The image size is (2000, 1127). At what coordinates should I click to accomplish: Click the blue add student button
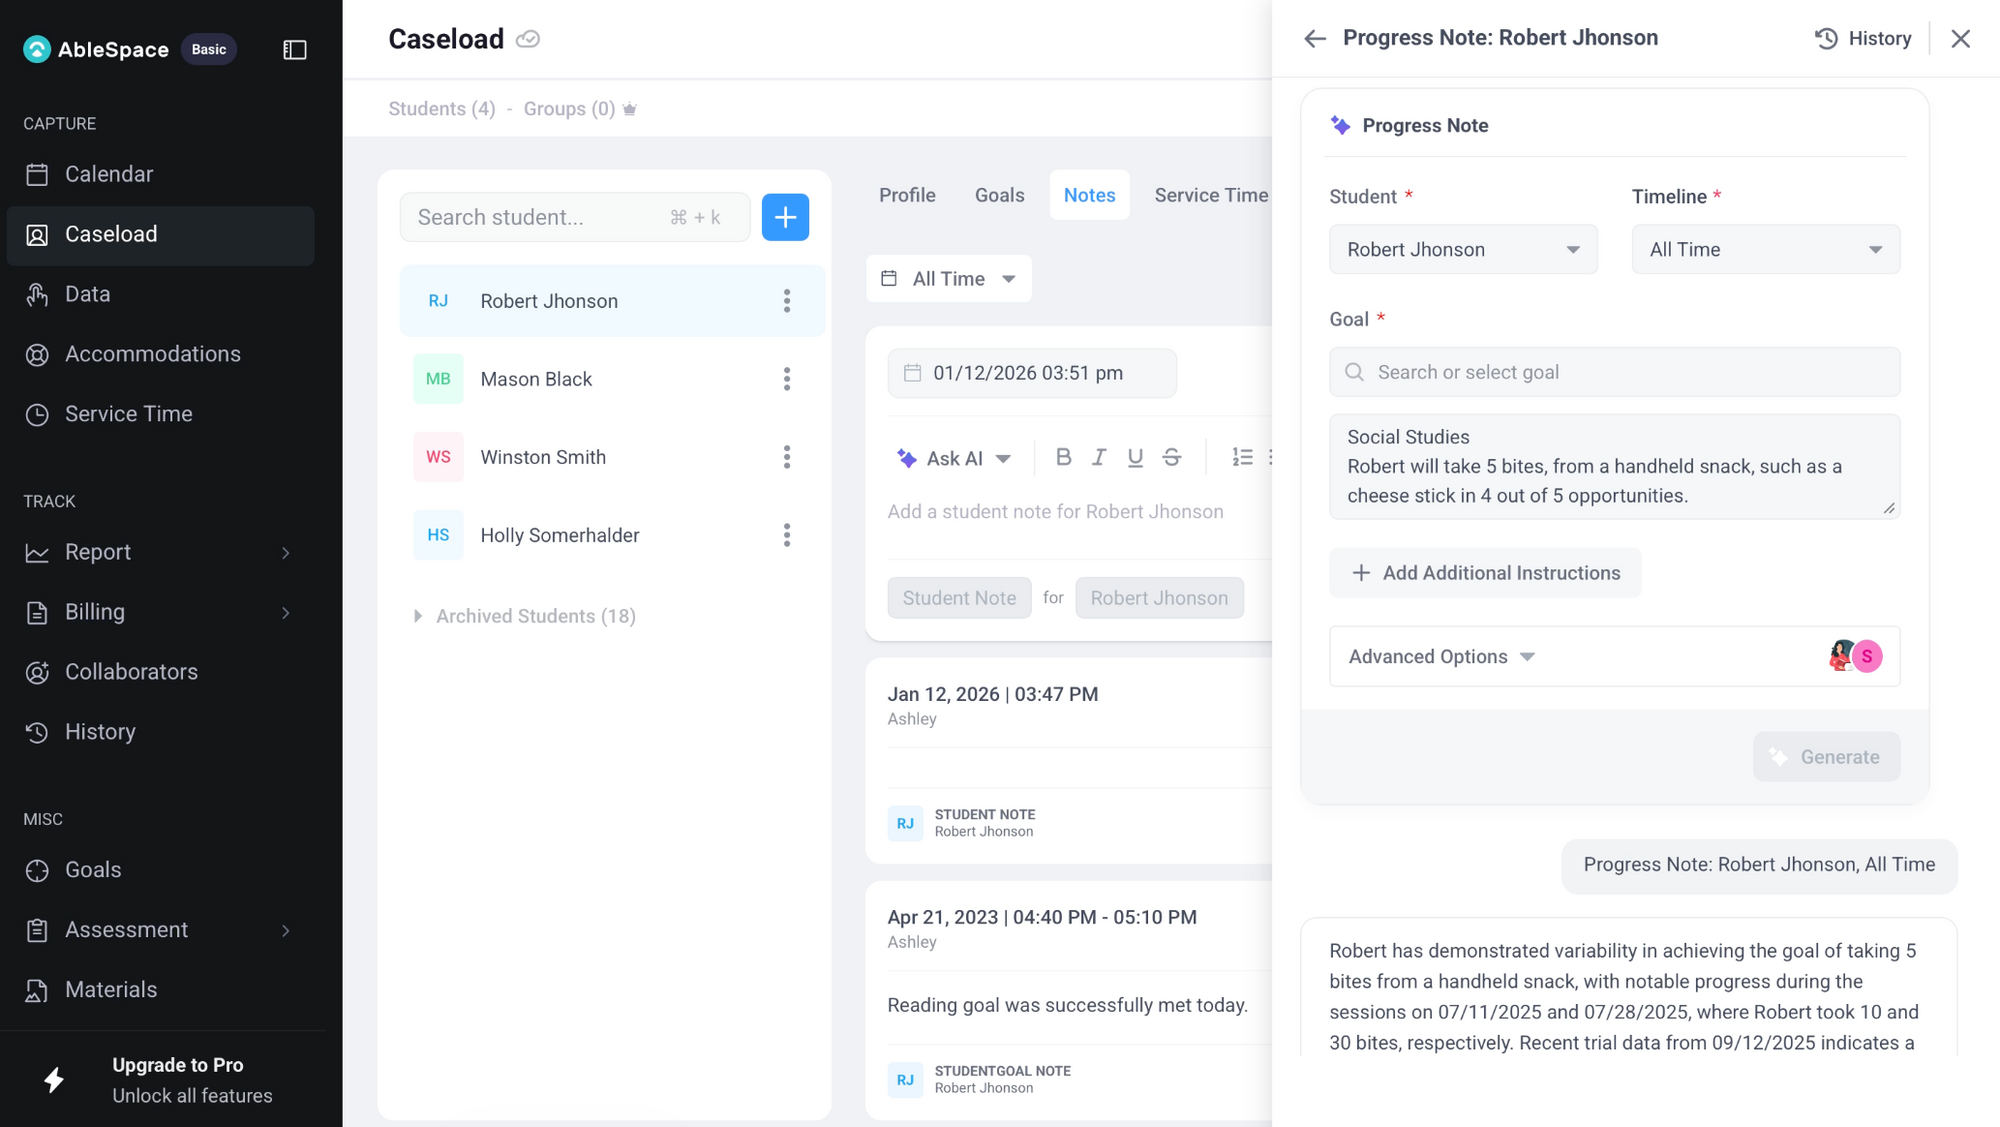785,217
